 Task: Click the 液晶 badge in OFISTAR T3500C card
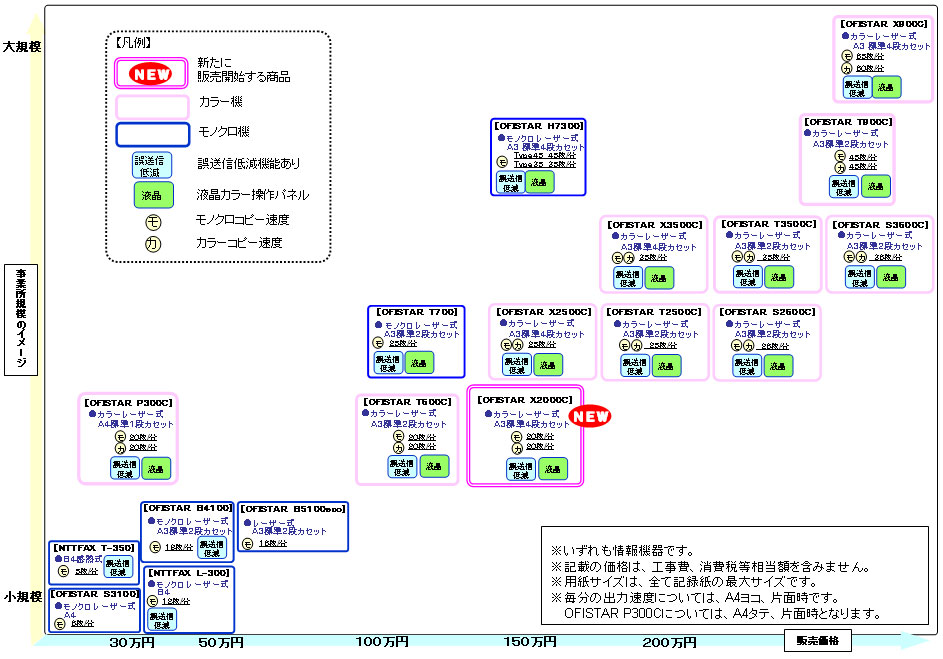click(779, 277)
